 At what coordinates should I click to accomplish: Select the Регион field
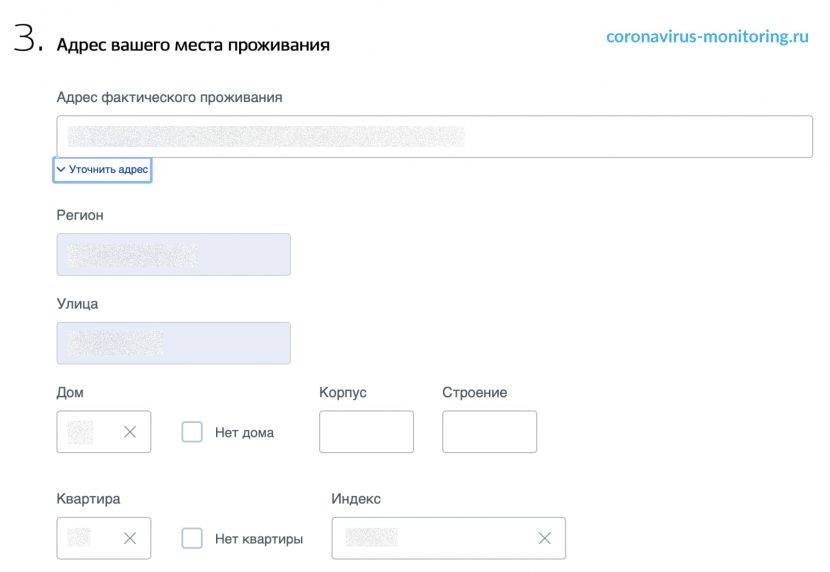coord(174,255)
